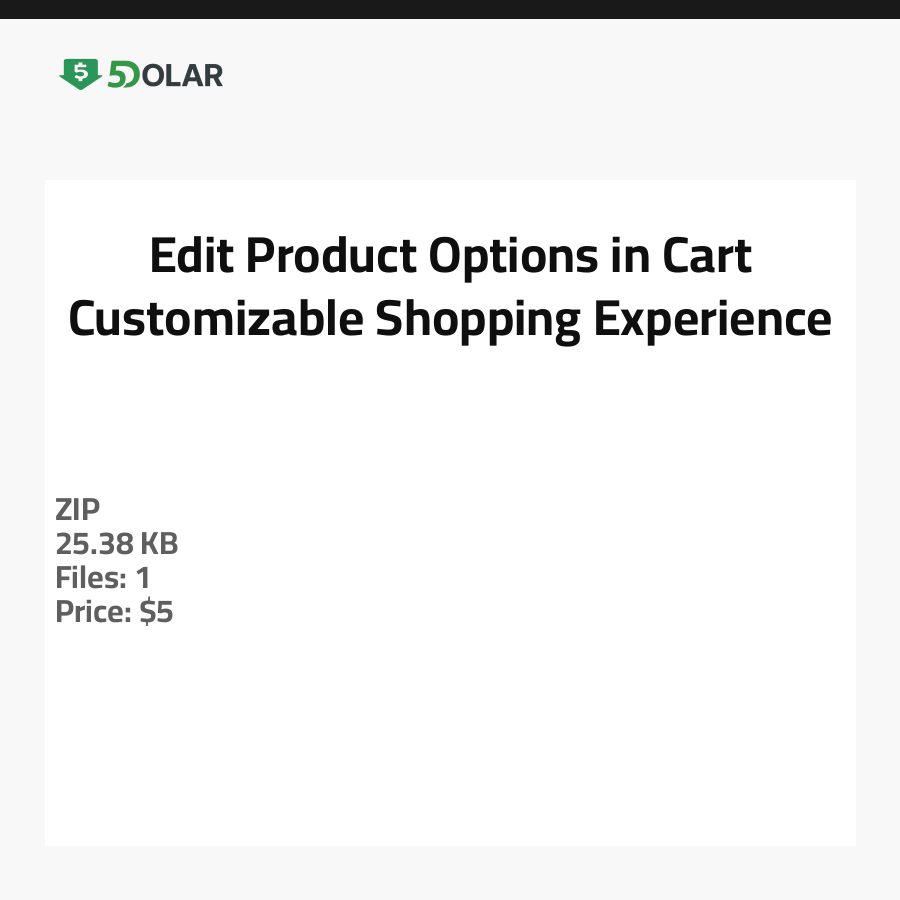
Task: Click the 'Files: 1' count label
Action: 103,578
